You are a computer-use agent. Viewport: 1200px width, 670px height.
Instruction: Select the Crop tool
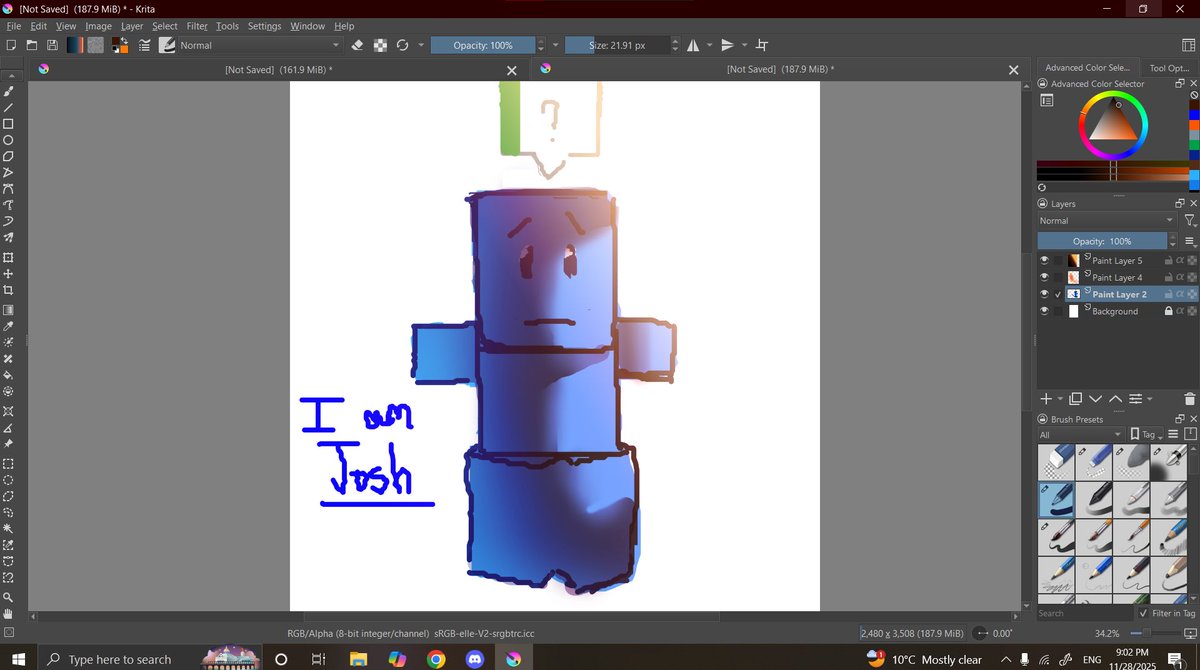[8, 290]
